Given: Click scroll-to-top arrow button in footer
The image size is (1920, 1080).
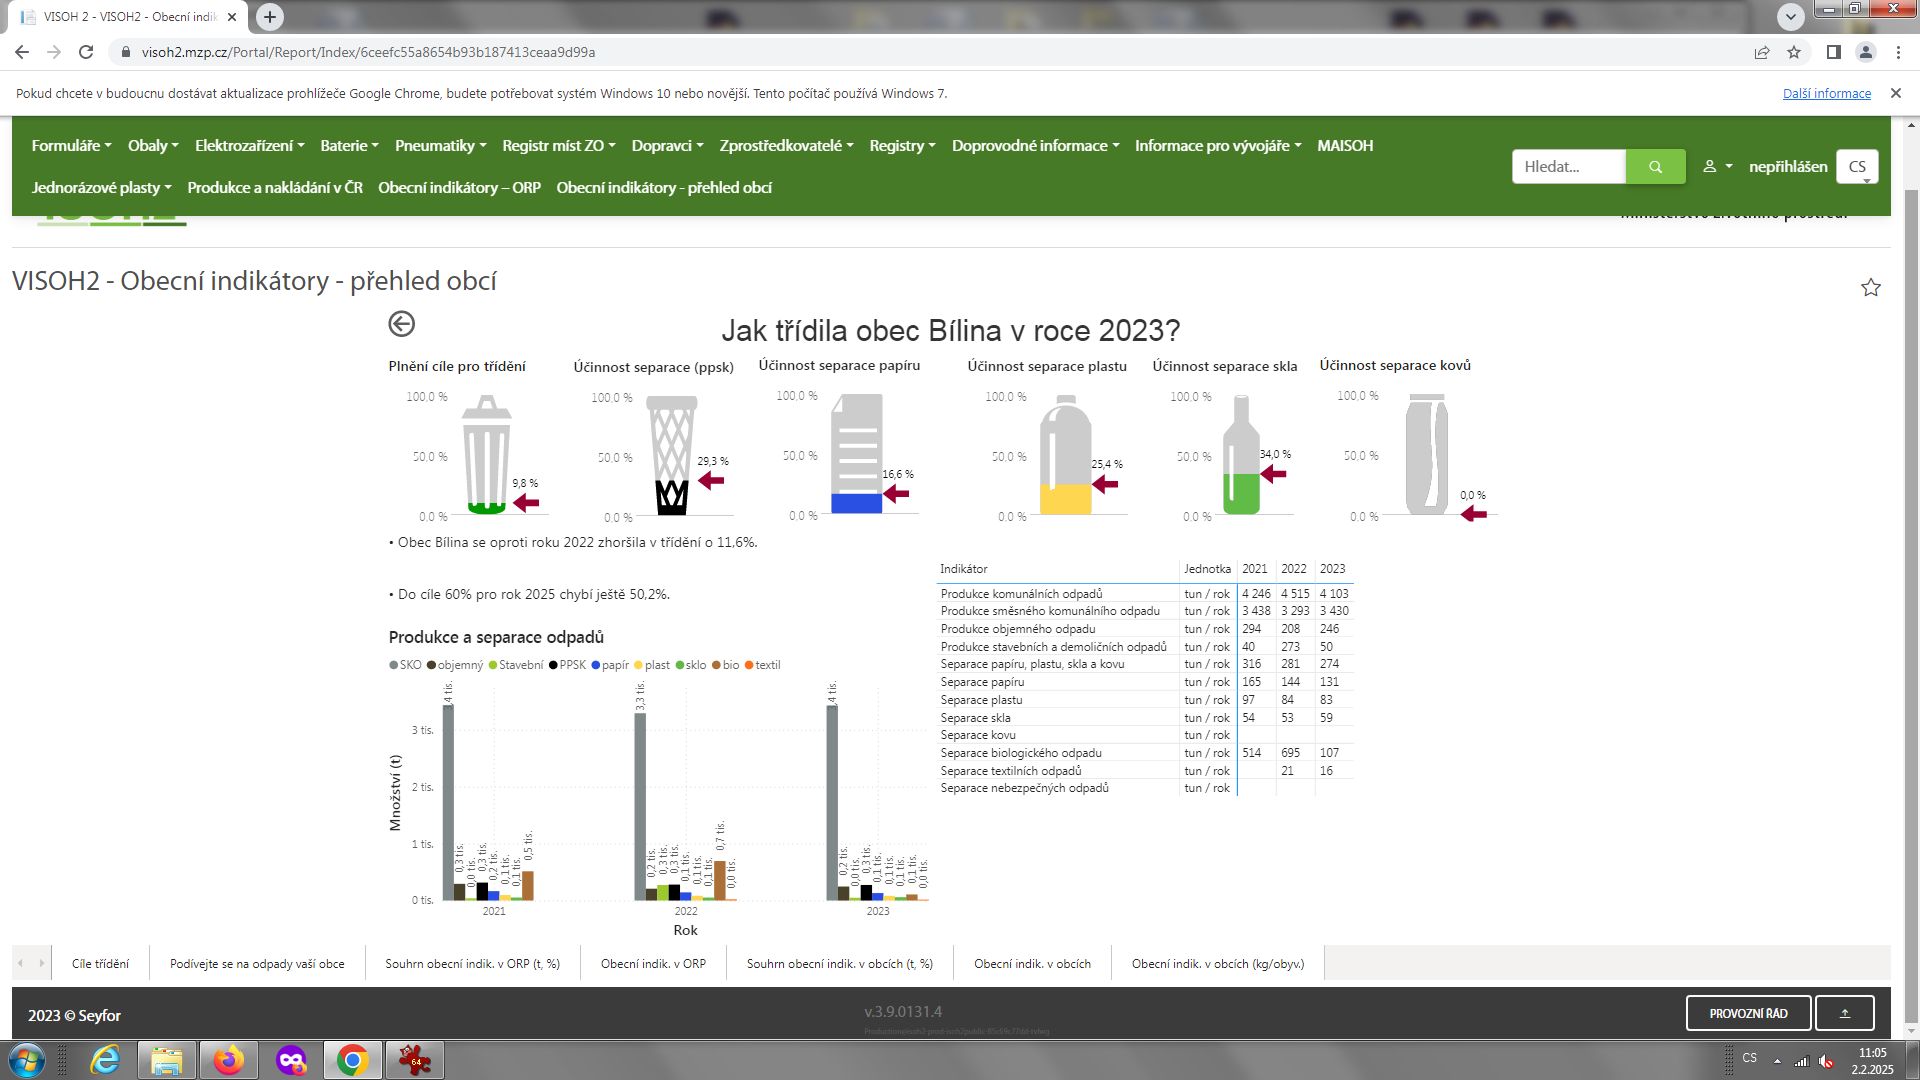Looking at the screenshot, I should pos(1844,1013).
